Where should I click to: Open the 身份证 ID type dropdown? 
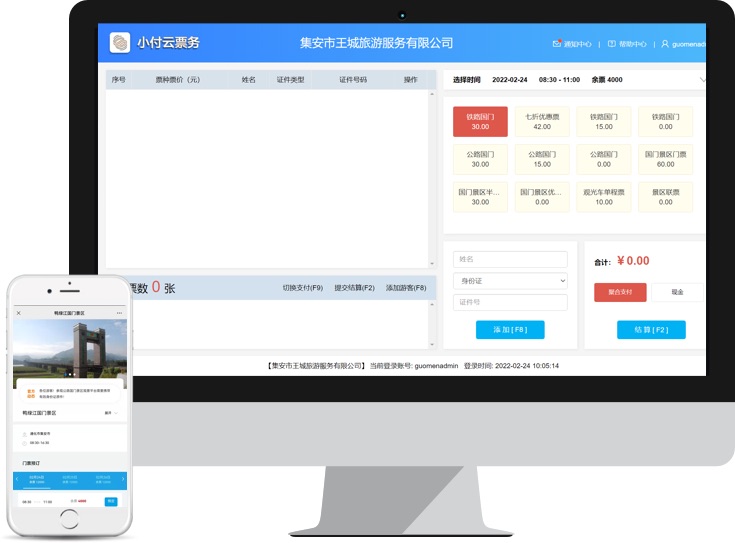coord(510,281)
